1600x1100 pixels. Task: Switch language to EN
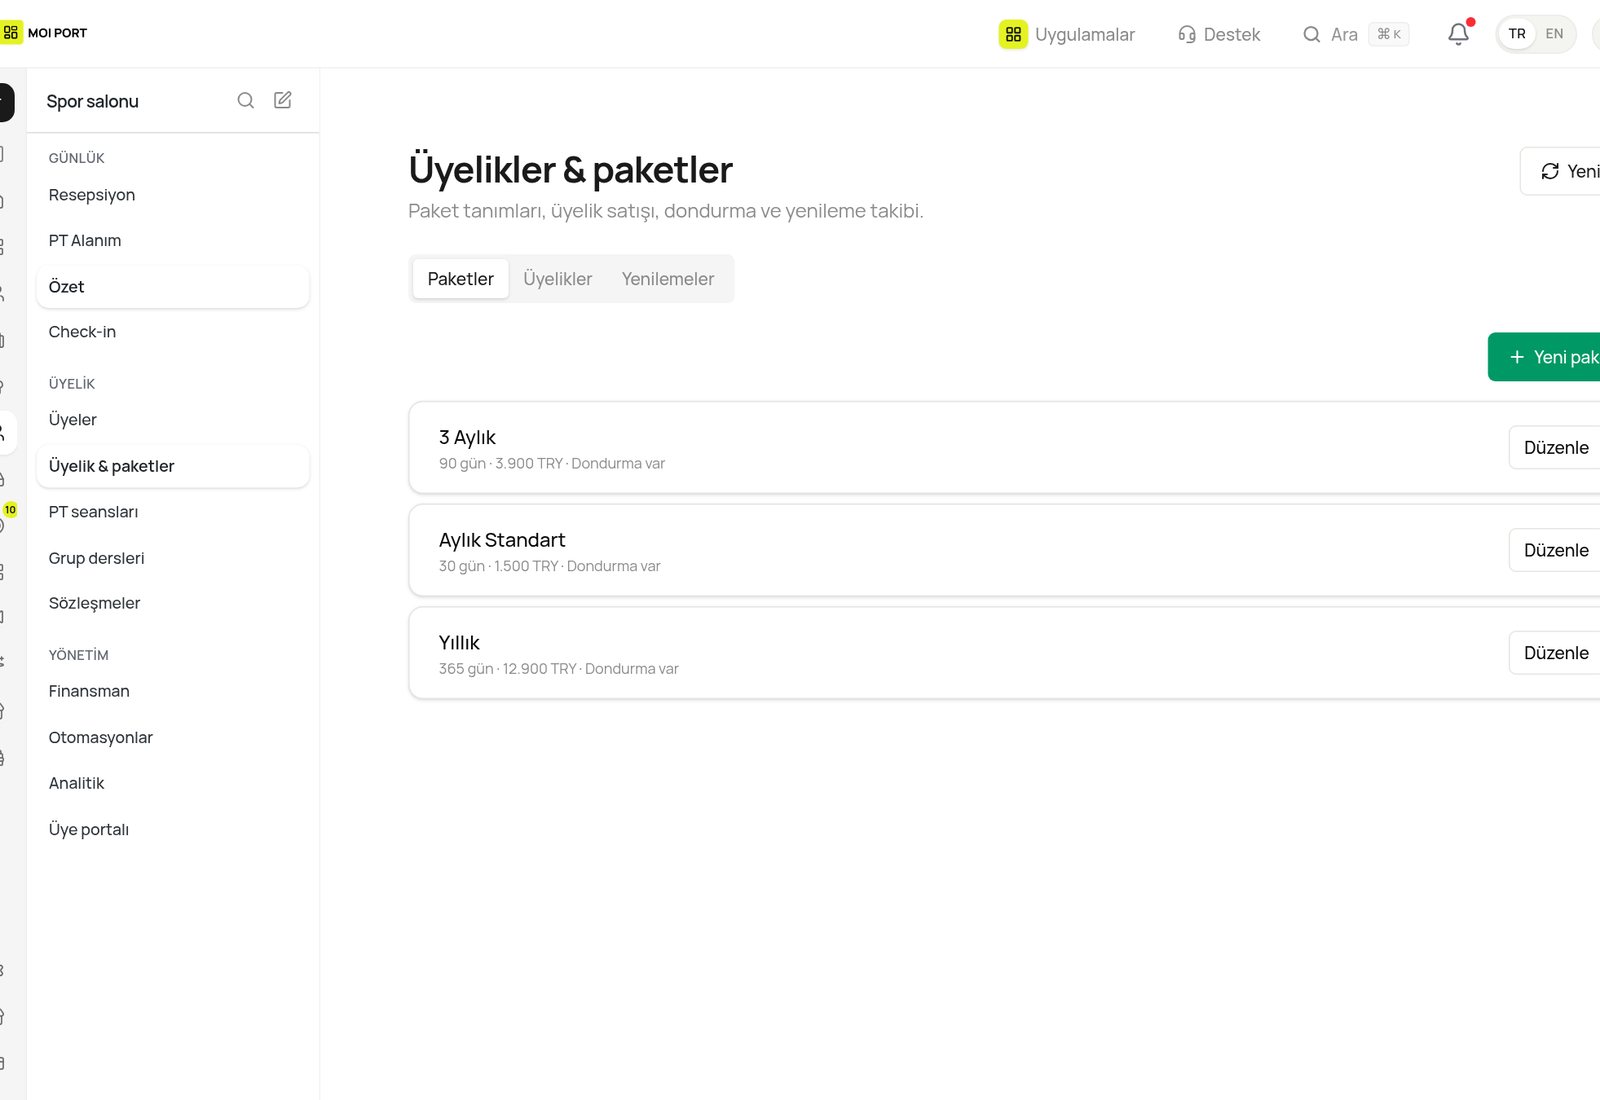[1554, 34]
